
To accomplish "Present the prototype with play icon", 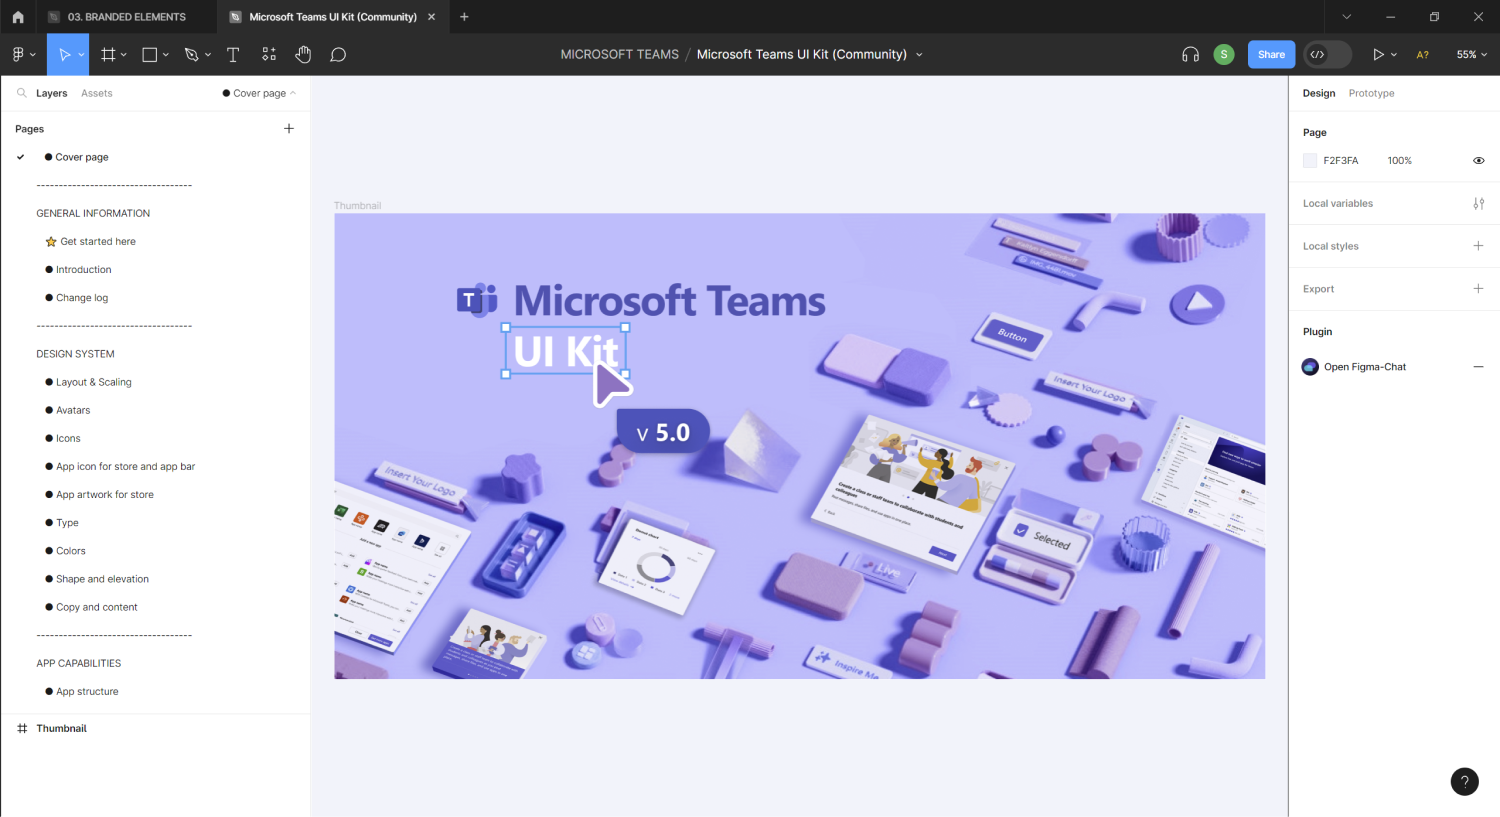I will (x=1378, y=55).
